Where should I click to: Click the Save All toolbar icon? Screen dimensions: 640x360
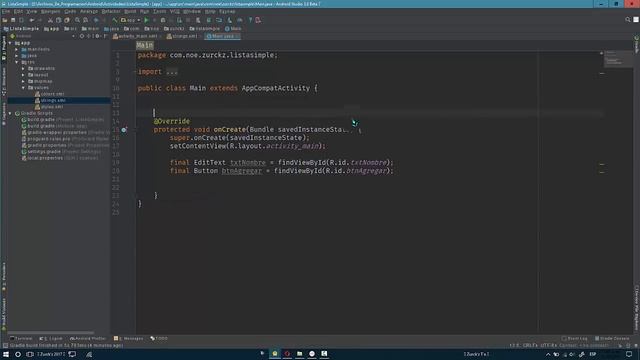pyautogui.click(x=13, y=20)
